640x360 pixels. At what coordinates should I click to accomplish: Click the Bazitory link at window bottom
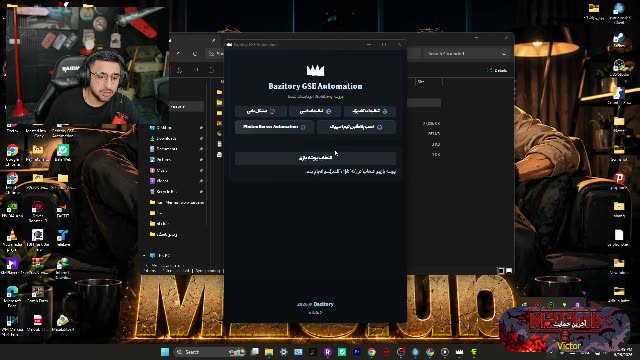323,304
